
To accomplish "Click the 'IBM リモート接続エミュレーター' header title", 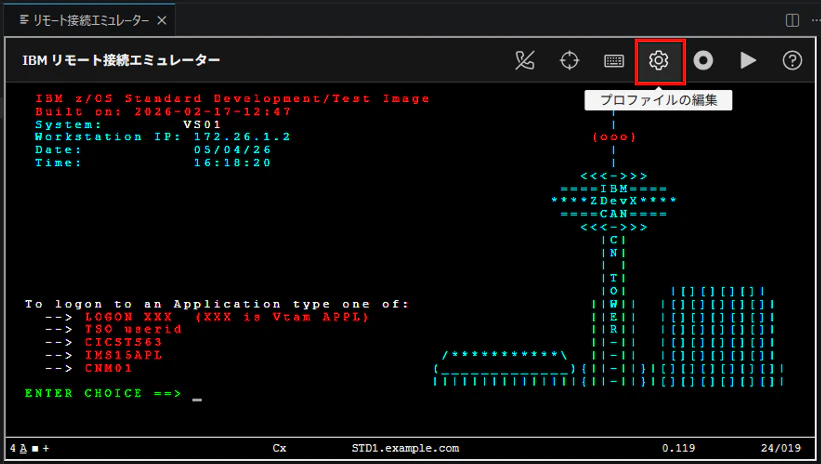I will click(x=121, y=61).
